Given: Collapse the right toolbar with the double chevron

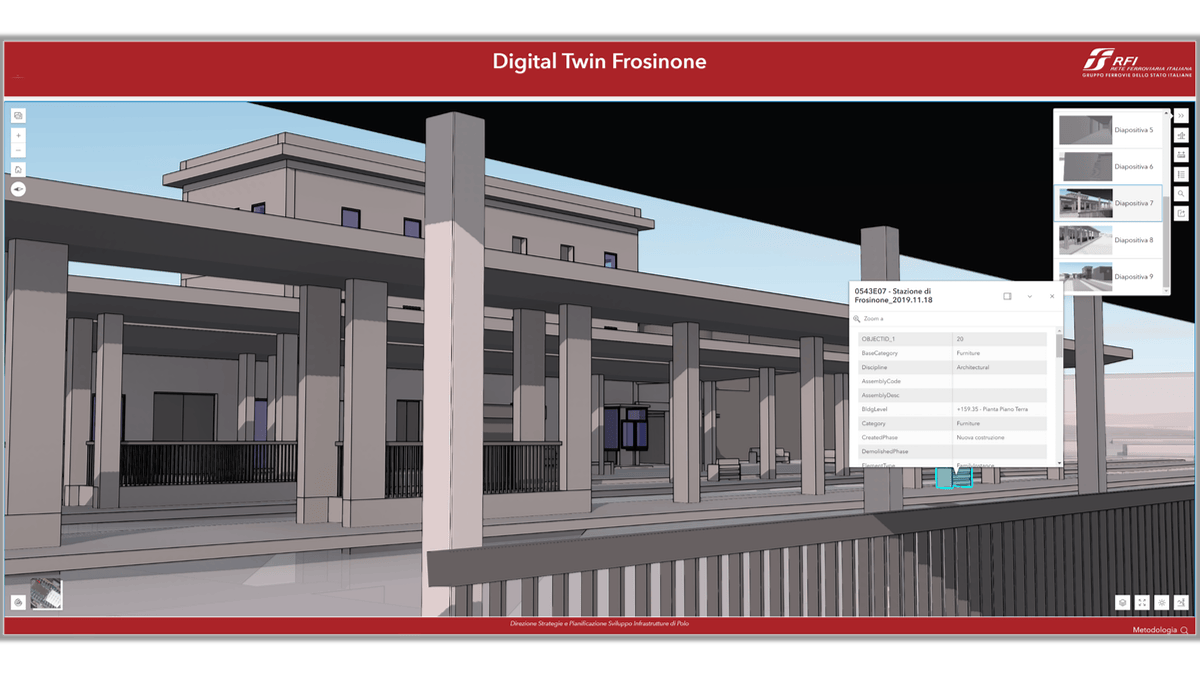Looking at the screenshot, I should [x=1181, y=116].
